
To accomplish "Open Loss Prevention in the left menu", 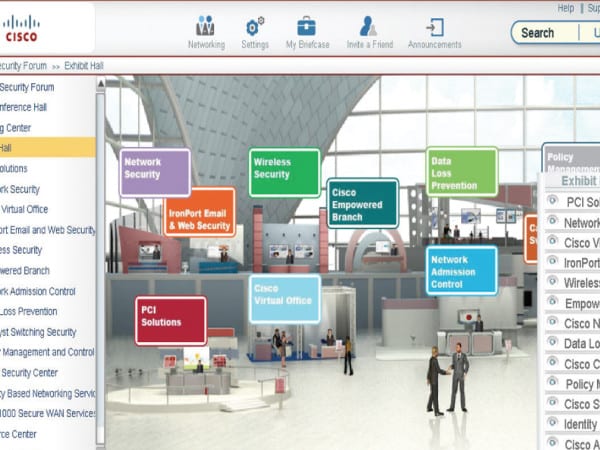I will pyautogui.click(x=28, y=311).
